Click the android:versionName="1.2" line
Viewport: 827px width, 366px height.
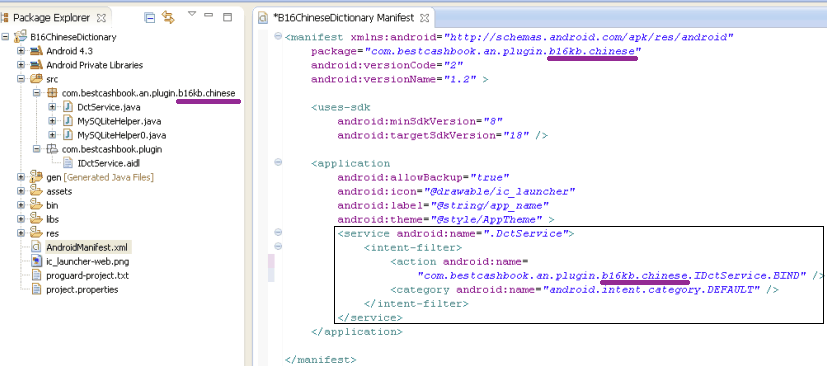399,80
